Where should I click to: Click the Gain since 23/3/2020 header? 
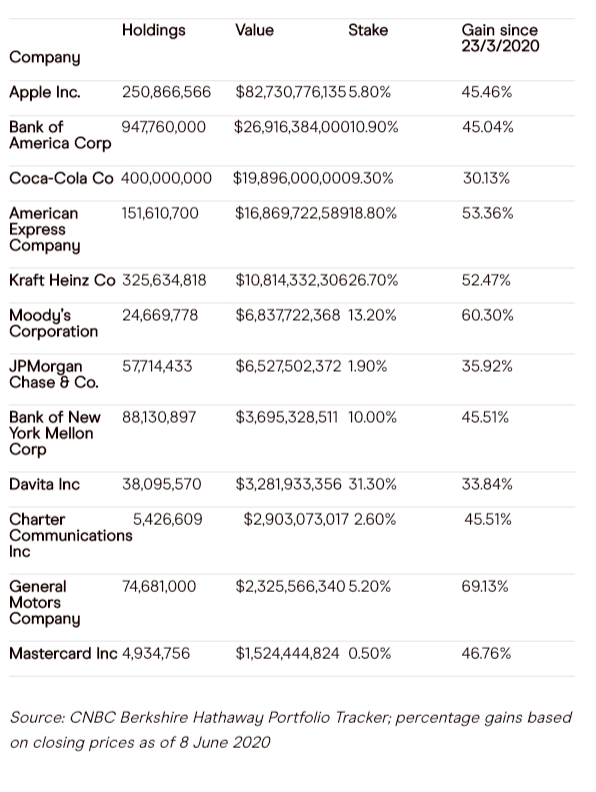(500, 38)
